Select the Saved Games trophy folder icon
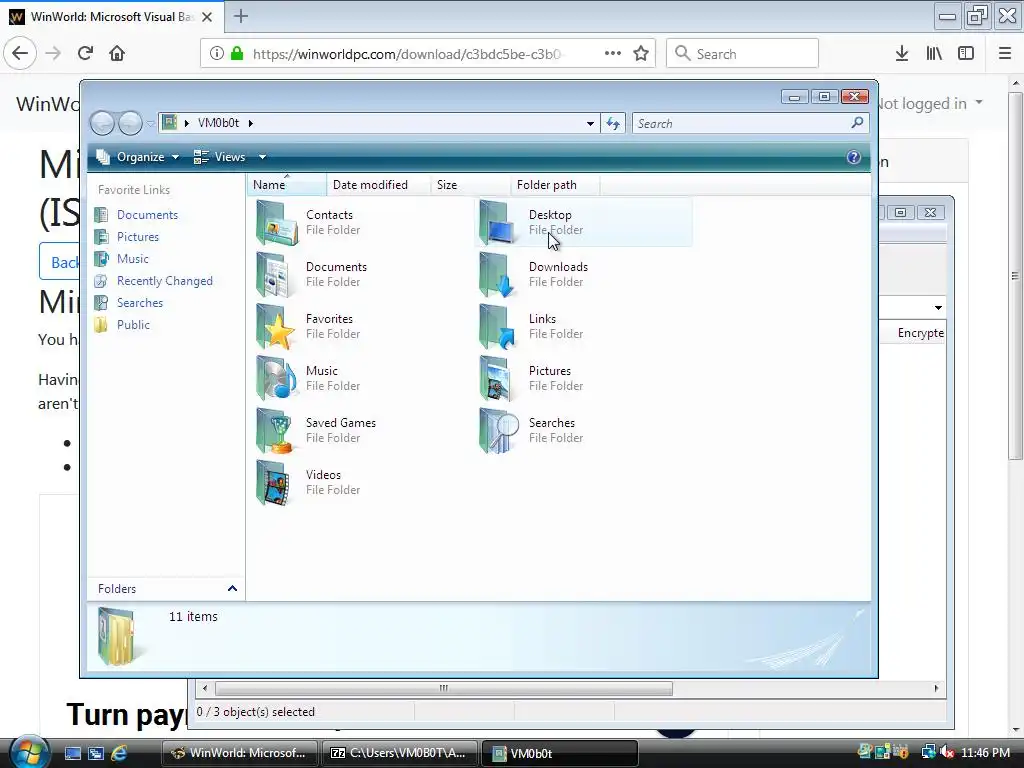The width and height of the screenshot is (1024, 768). [277, 430]
